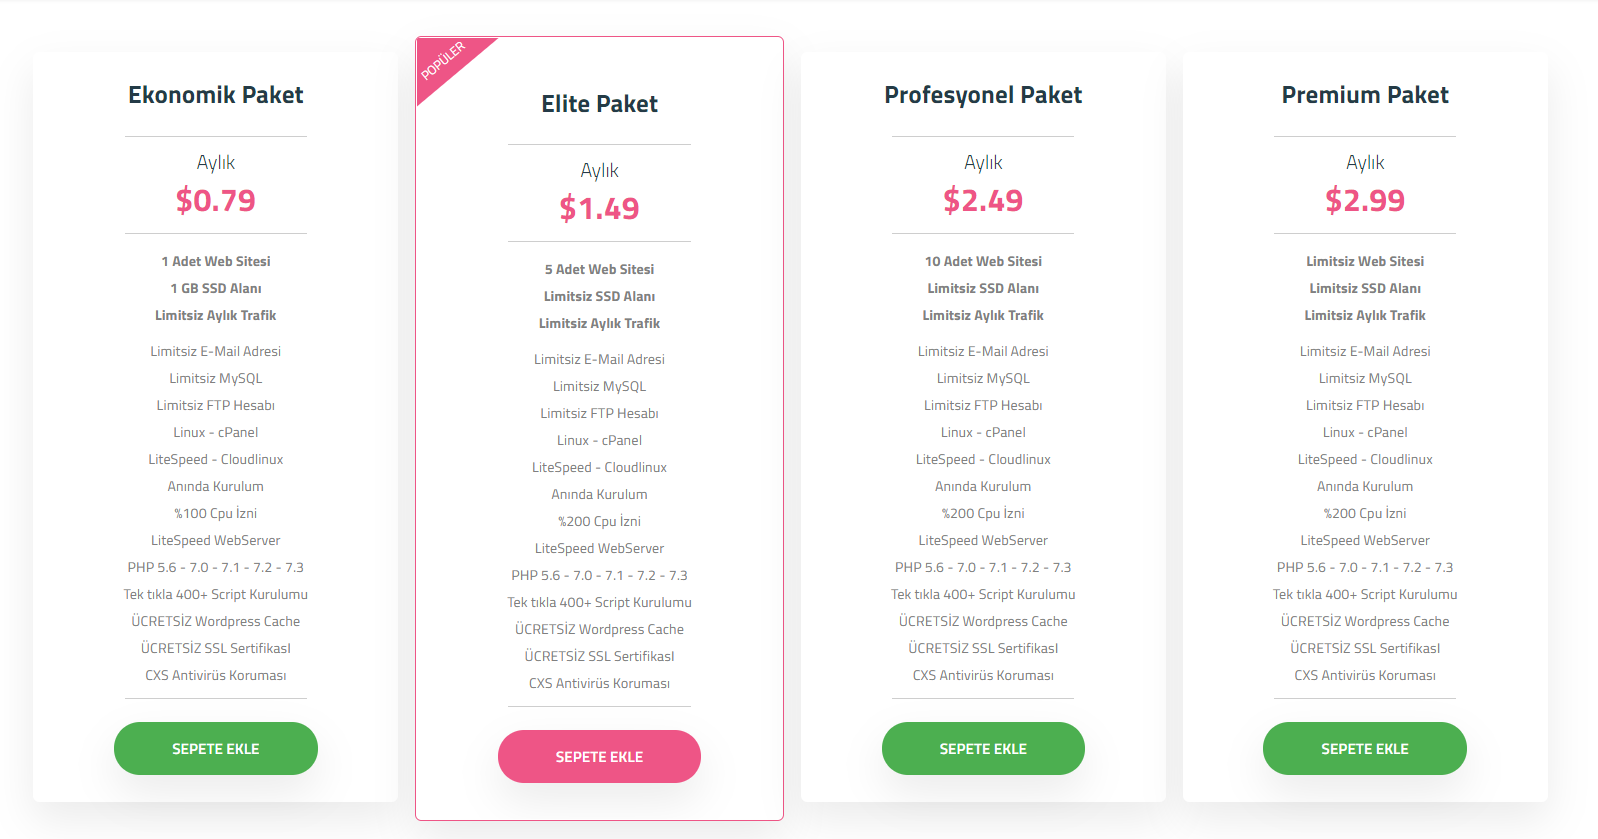This screenshot has height=839, width=1598.
Task: Click the Premium Paket heading
Action: 1365,95
